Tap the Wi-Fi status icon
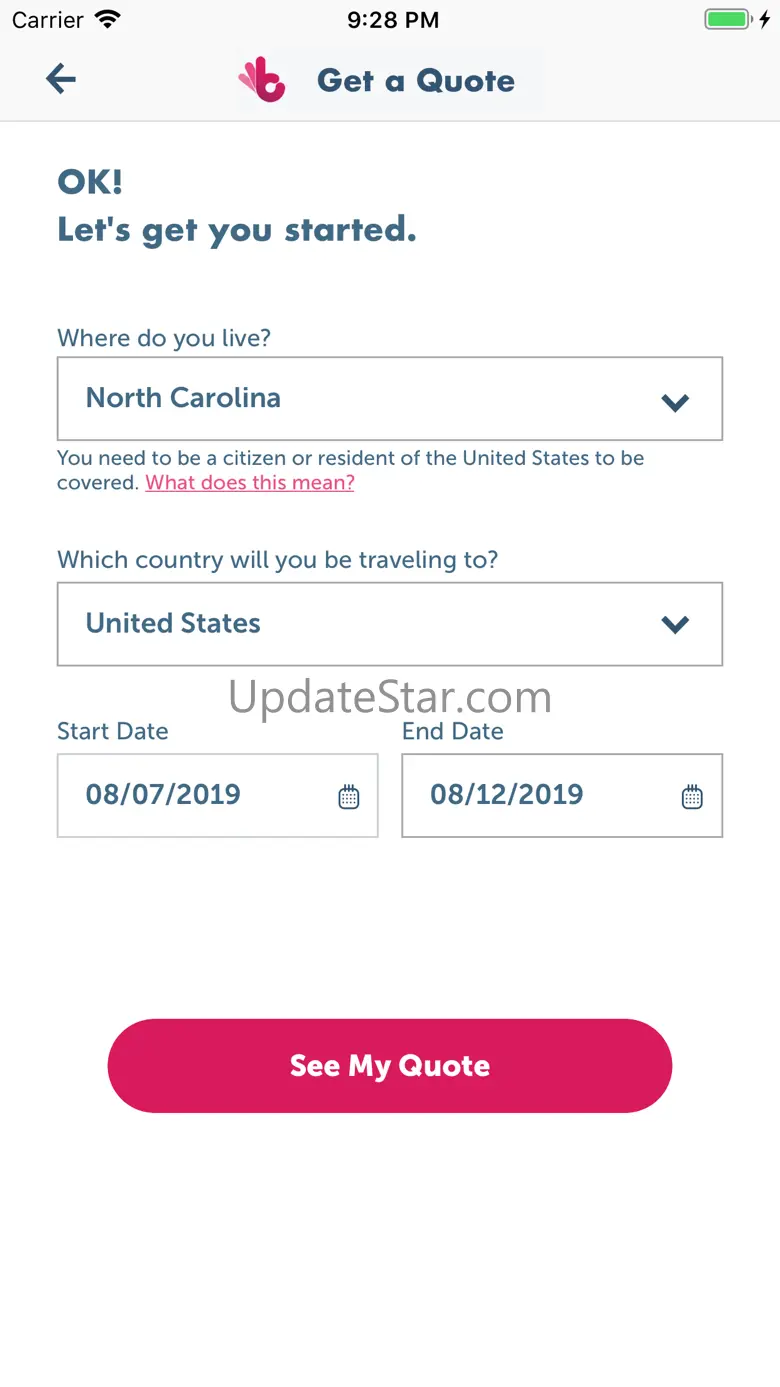 click(106, 19)
